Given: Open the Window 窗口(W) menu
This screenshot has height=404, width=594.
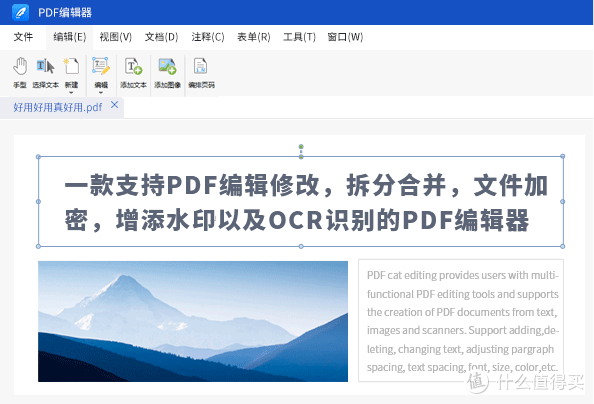Looking at the screenshot, I should click(x=345, y=37).
